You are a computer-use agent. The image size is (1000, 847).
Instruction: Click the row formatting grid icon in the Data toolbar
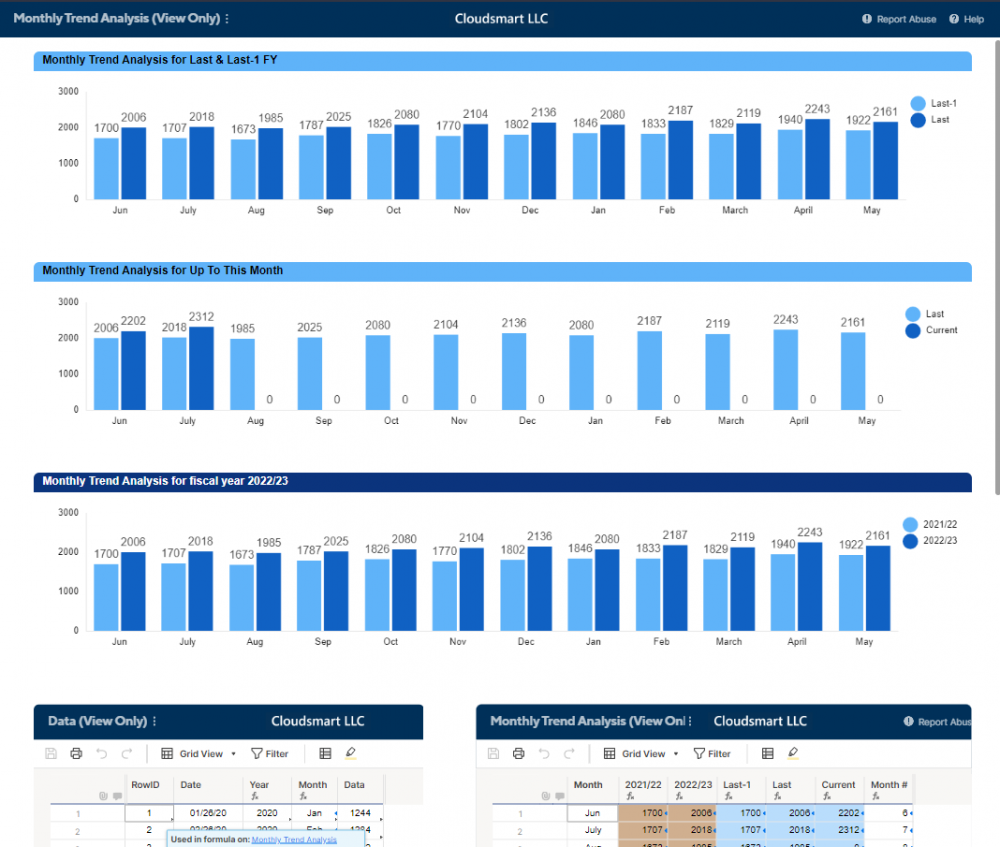(325, 753)
